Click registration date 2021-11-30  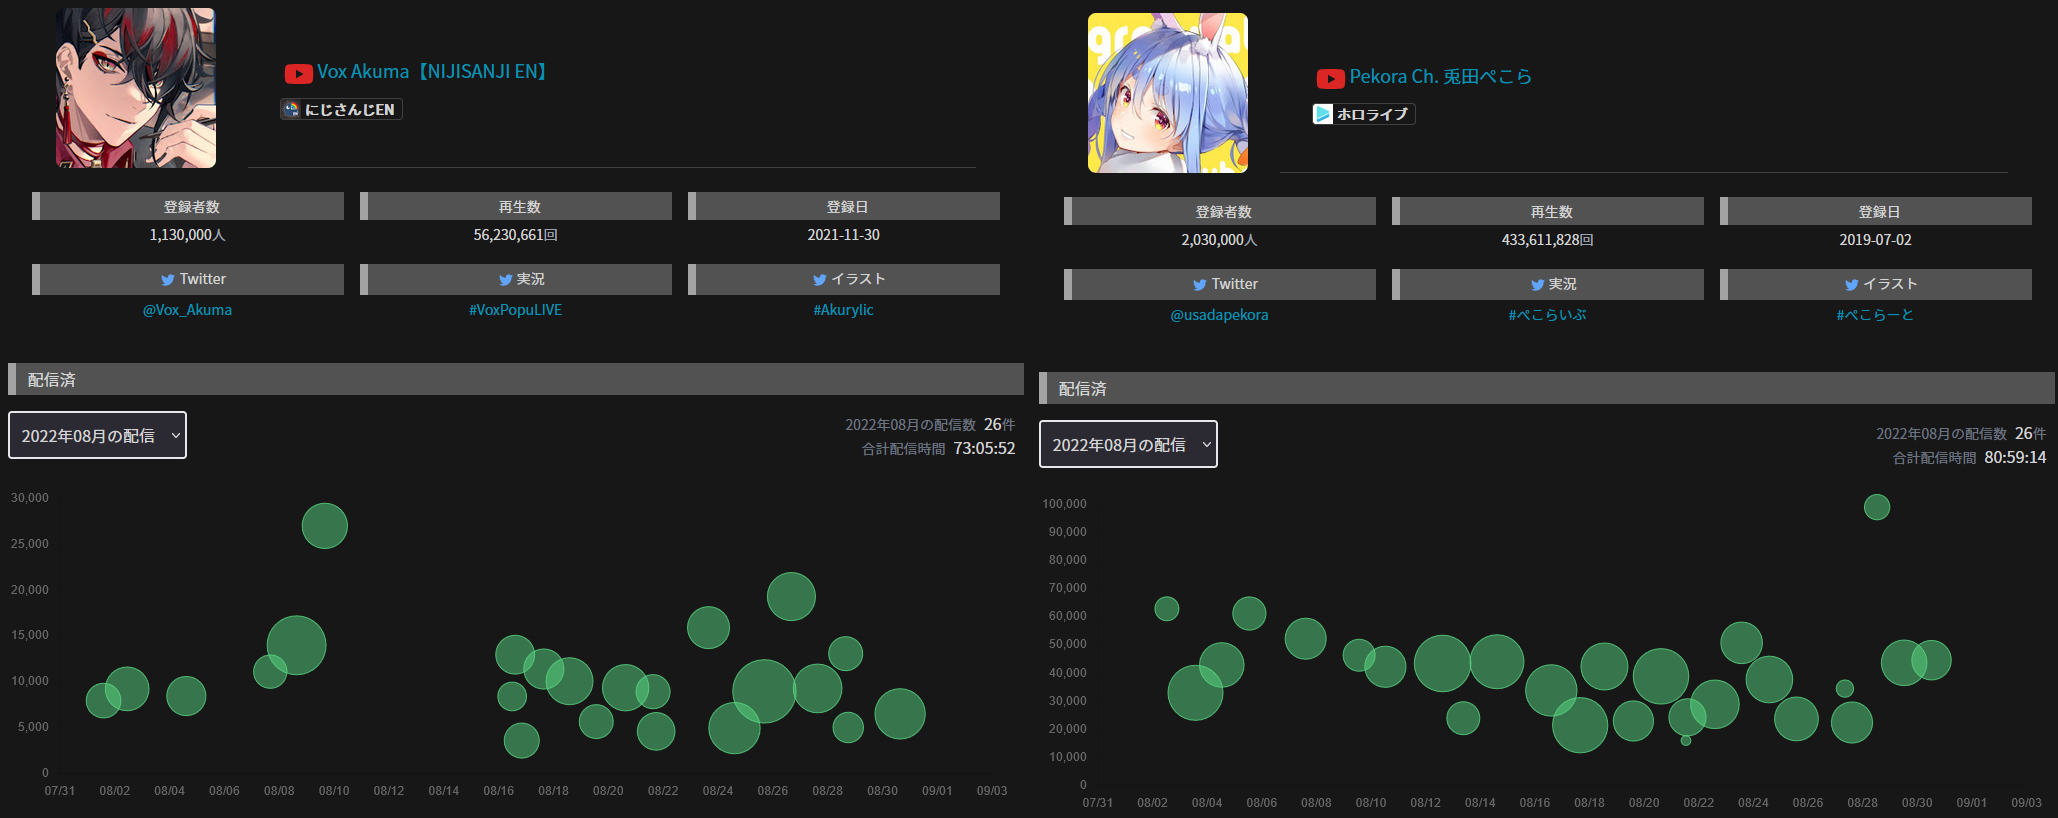coord(843,235)
